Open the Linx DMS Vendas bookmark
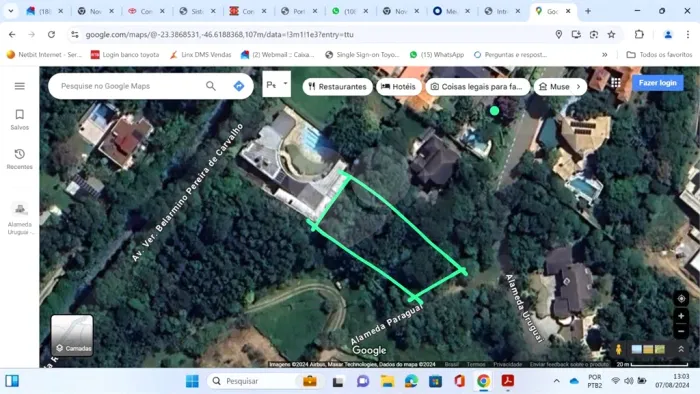 200,54
